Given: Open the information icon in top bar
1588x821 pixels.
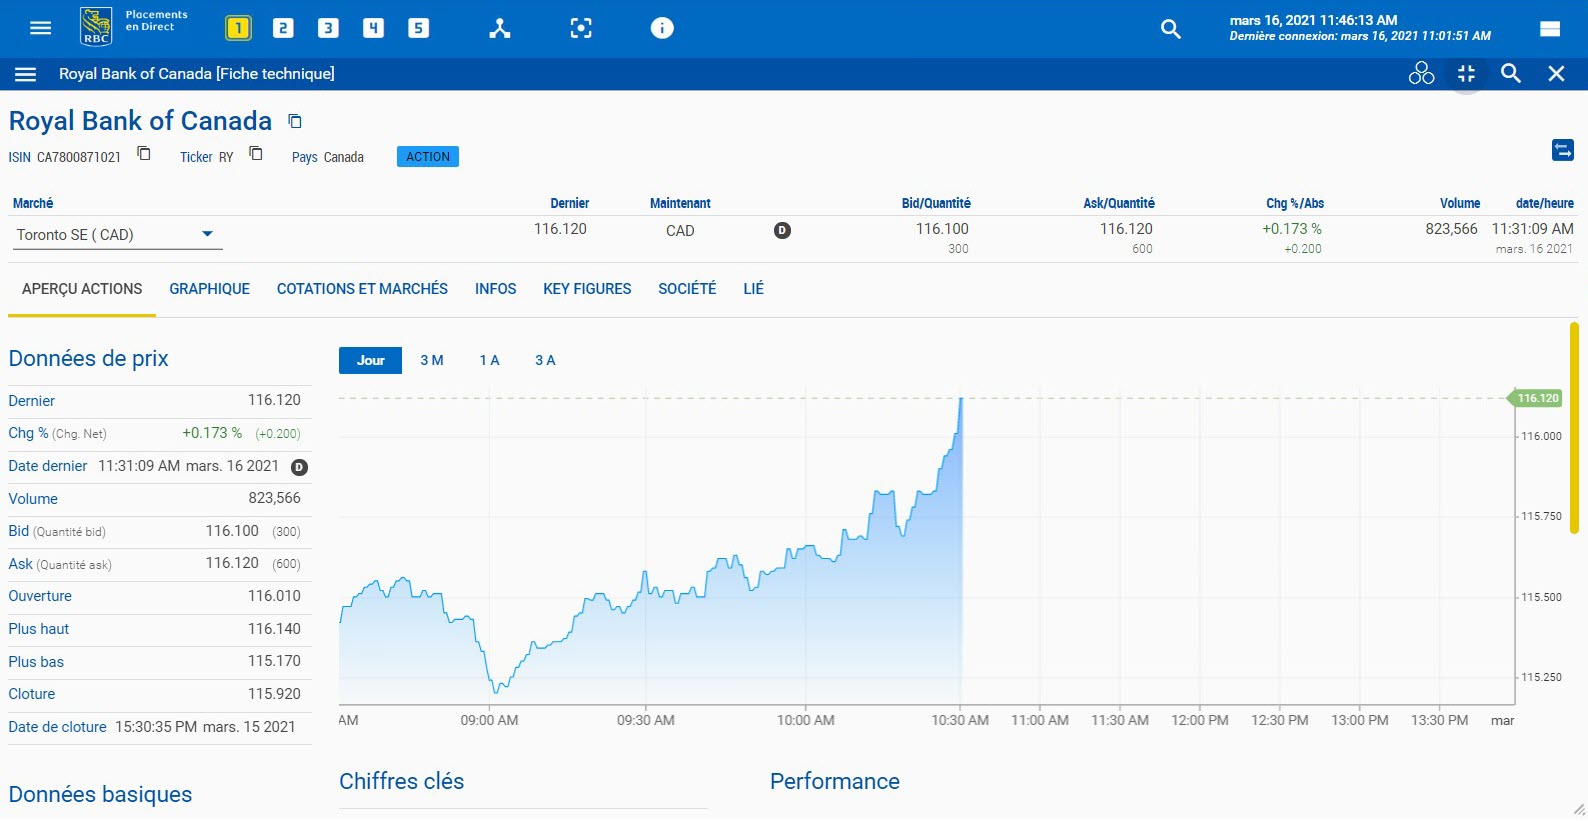Looking at the screenshot, I should point(662,28).
